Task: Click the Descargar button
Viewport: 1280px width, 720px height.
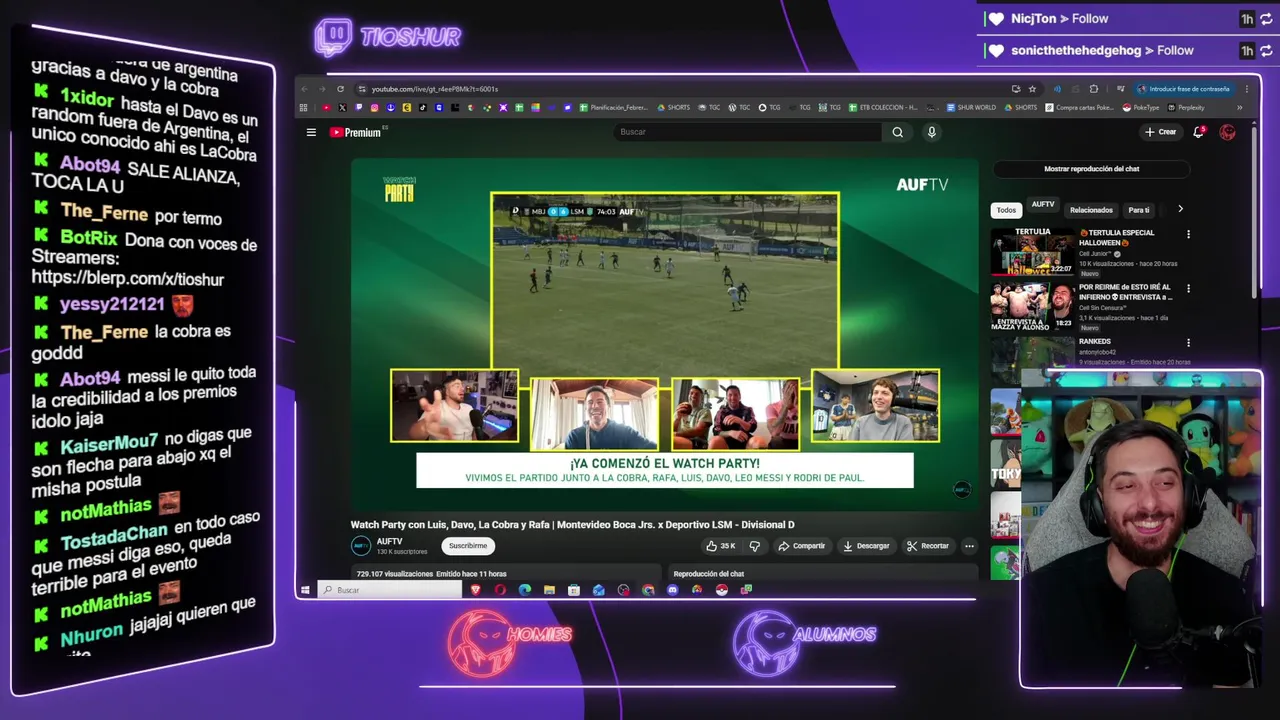Action: pyautogui.click(x=866, y=546)
